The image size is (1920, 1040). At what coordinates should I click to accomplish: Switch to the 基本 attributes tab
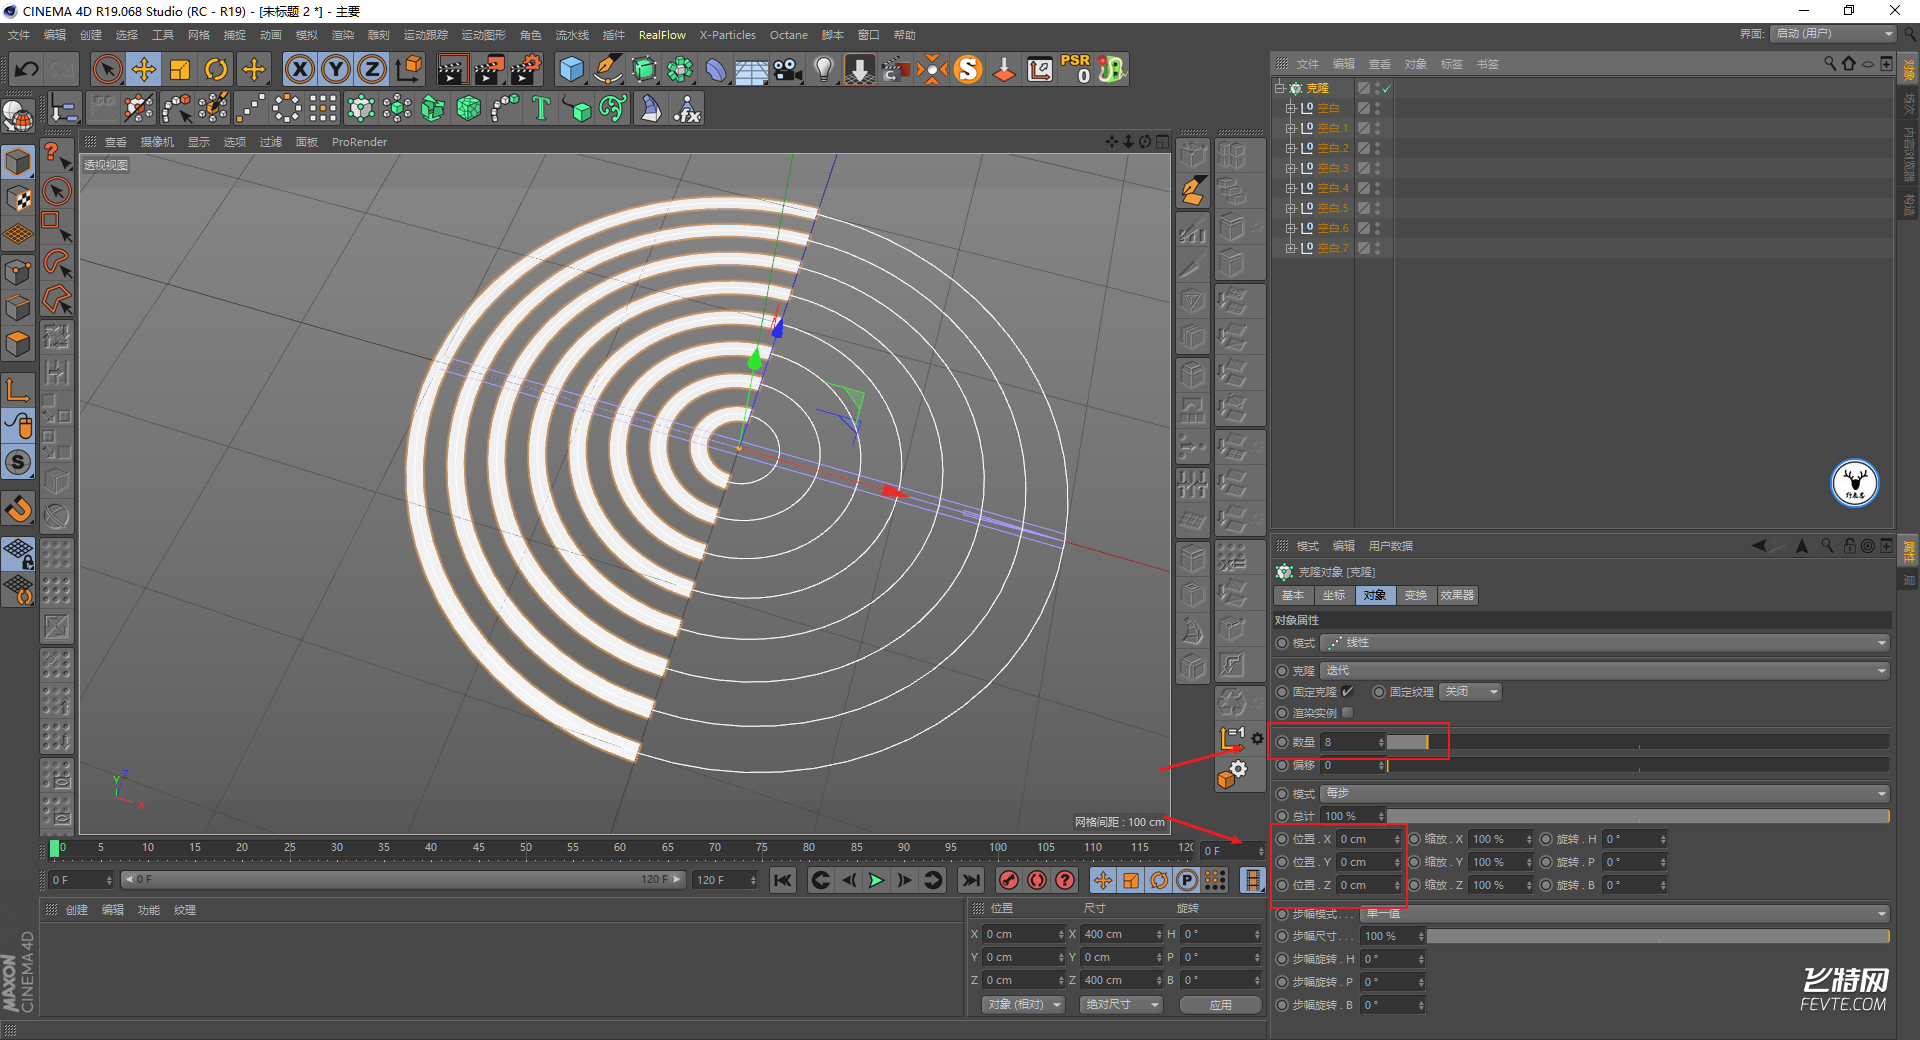[1293, 595]
